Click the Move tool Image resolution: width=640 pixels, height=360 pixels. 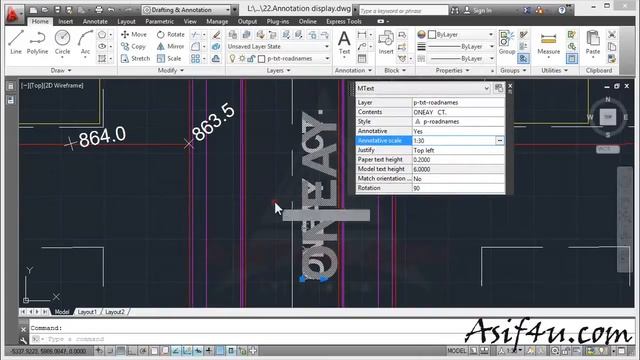point(134,35)
